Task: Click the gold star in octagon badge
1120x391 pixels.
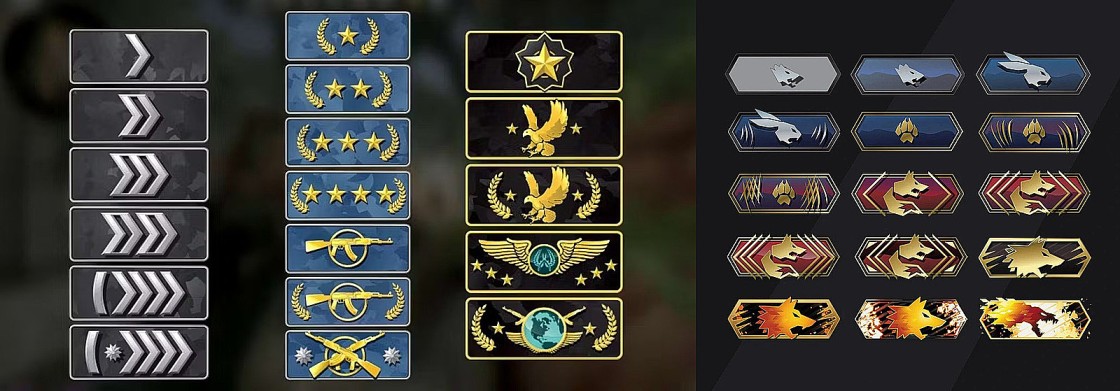Action: (x=544, y=61)
